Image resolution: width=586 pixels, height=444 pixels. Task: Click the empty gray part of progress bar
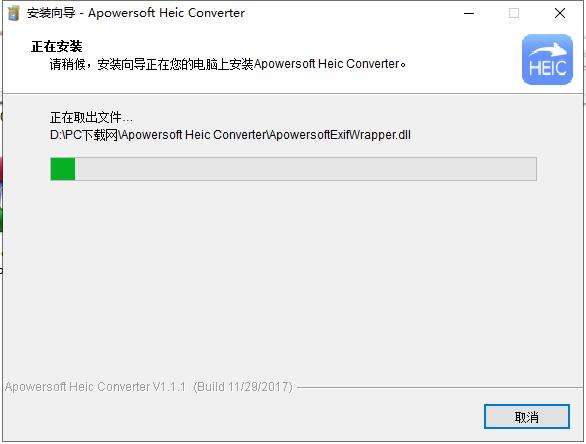click(x=306, y=169)
